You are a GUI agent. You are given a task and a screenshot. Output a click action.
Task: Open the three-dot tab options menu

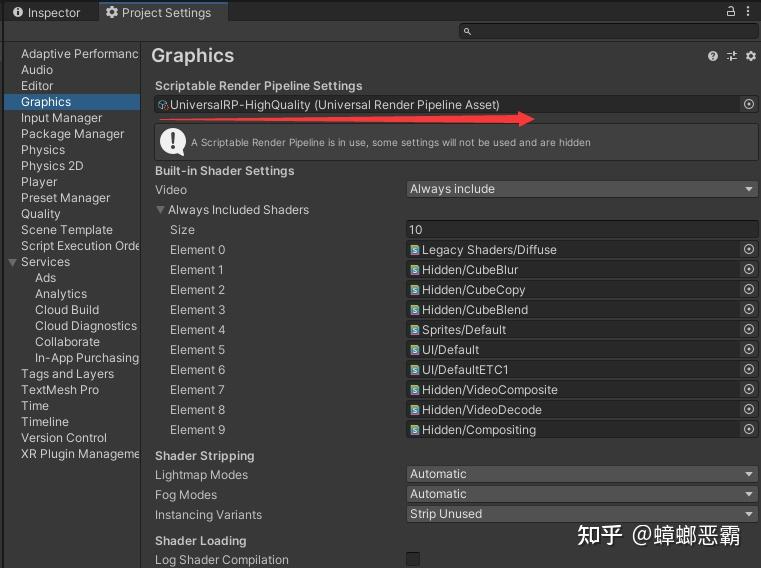tap(748, 11)
